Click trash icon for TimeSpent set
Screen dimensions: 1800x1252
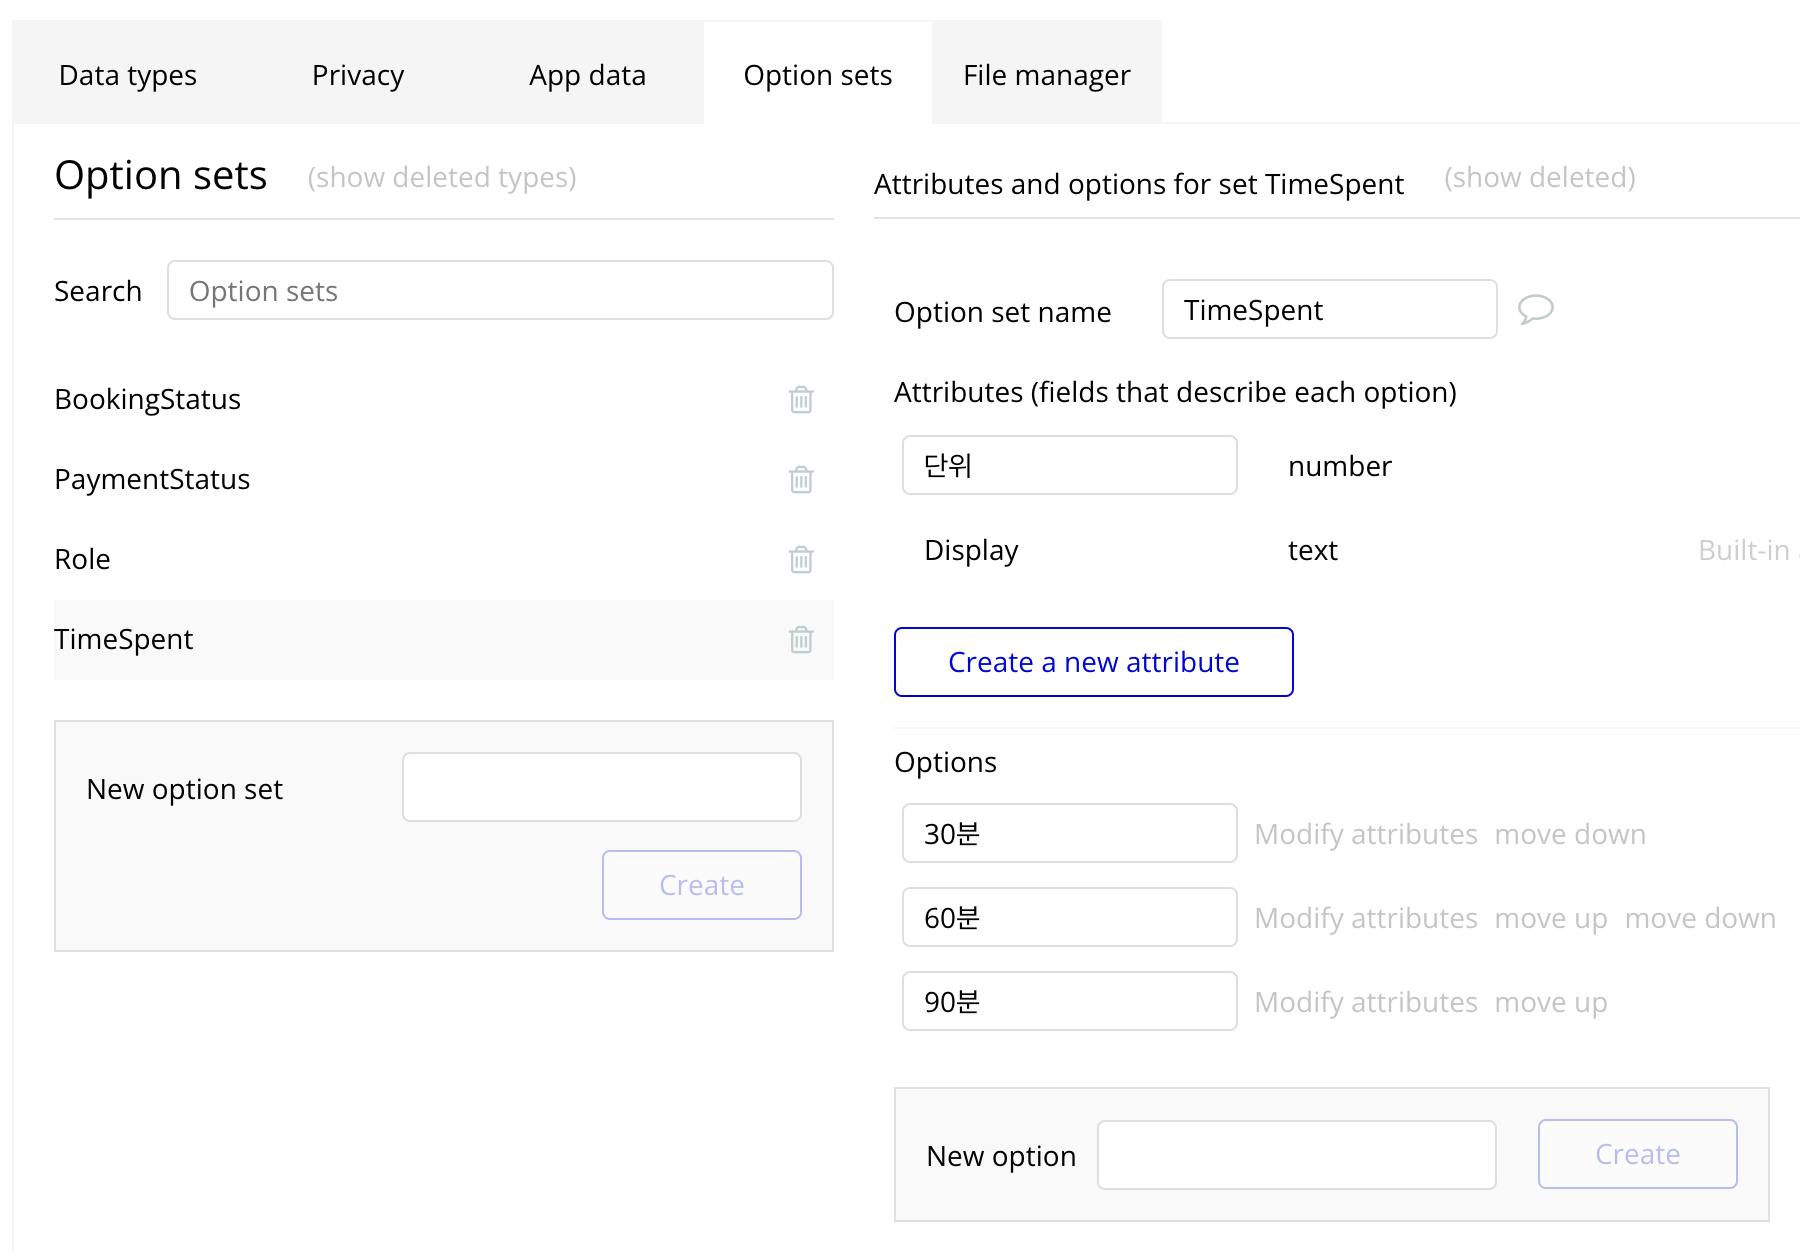click(x=801, y=640)
